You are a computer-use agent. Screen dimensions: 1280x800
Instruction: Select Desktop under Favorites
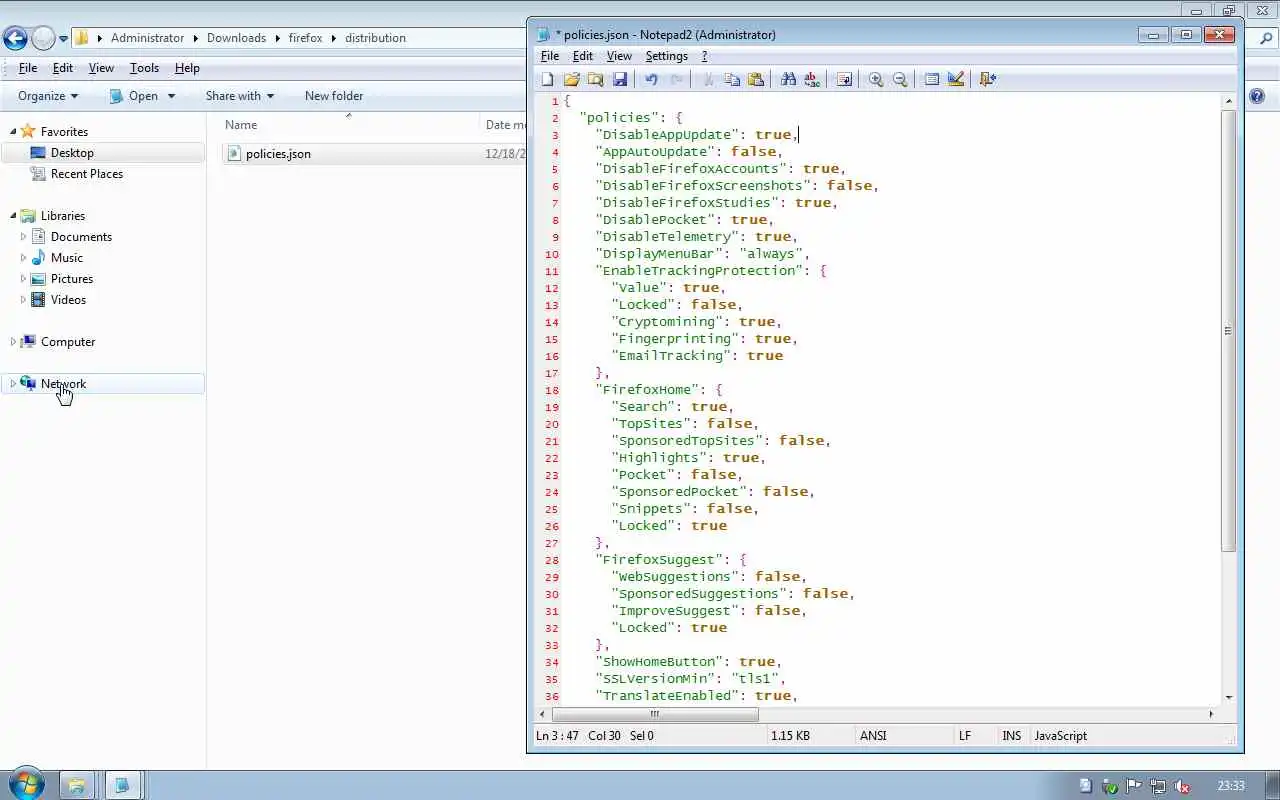coord(72,153)
